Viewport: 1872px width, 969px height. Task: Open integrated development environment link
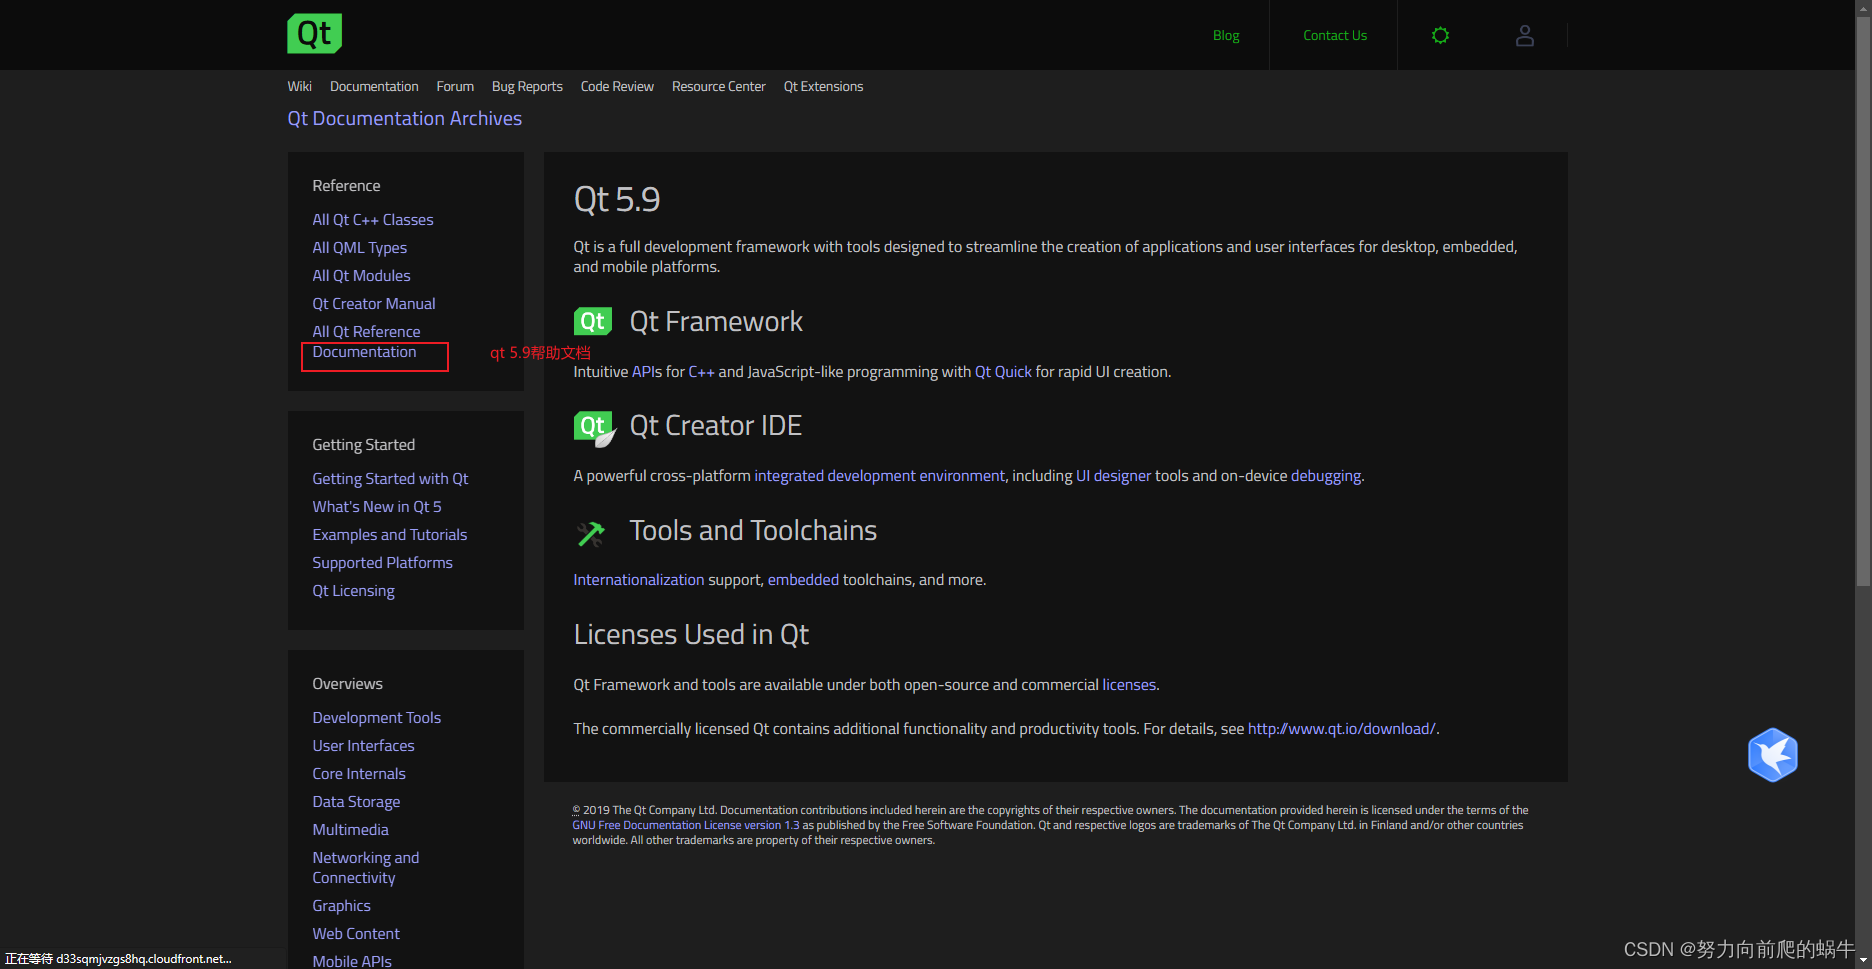(x=880, y=475)
